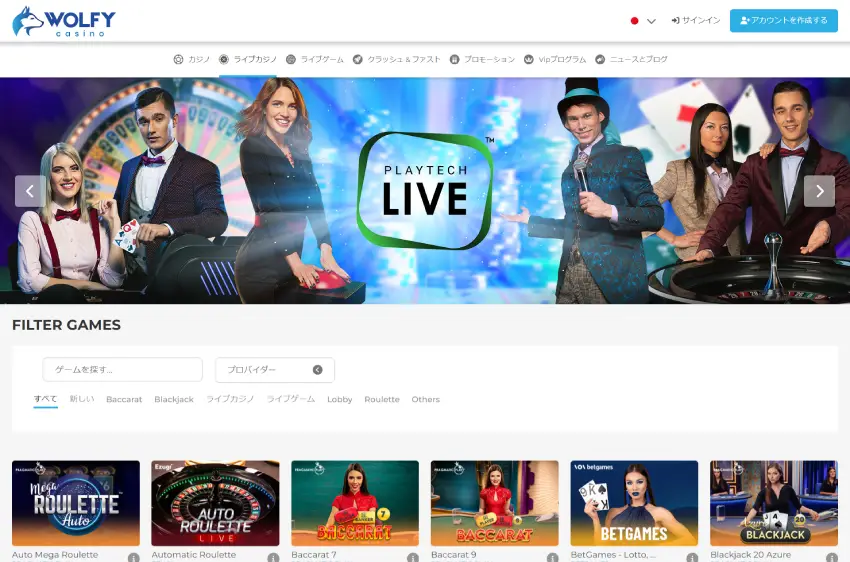Select the Blackjack filter tab
This screenshot has width=850, height=562.
pyautogui.click(x=174, y=399)
